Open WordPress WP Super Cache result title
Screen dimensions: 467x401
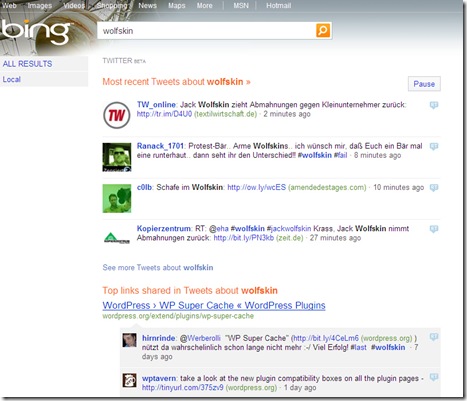click(214, 305)
